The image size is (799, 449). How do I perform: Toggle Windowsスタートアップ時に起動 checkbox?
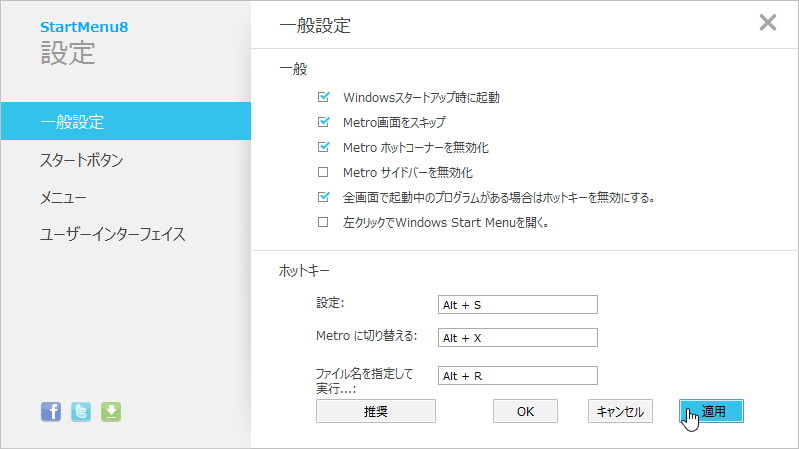tap(323, 97)
